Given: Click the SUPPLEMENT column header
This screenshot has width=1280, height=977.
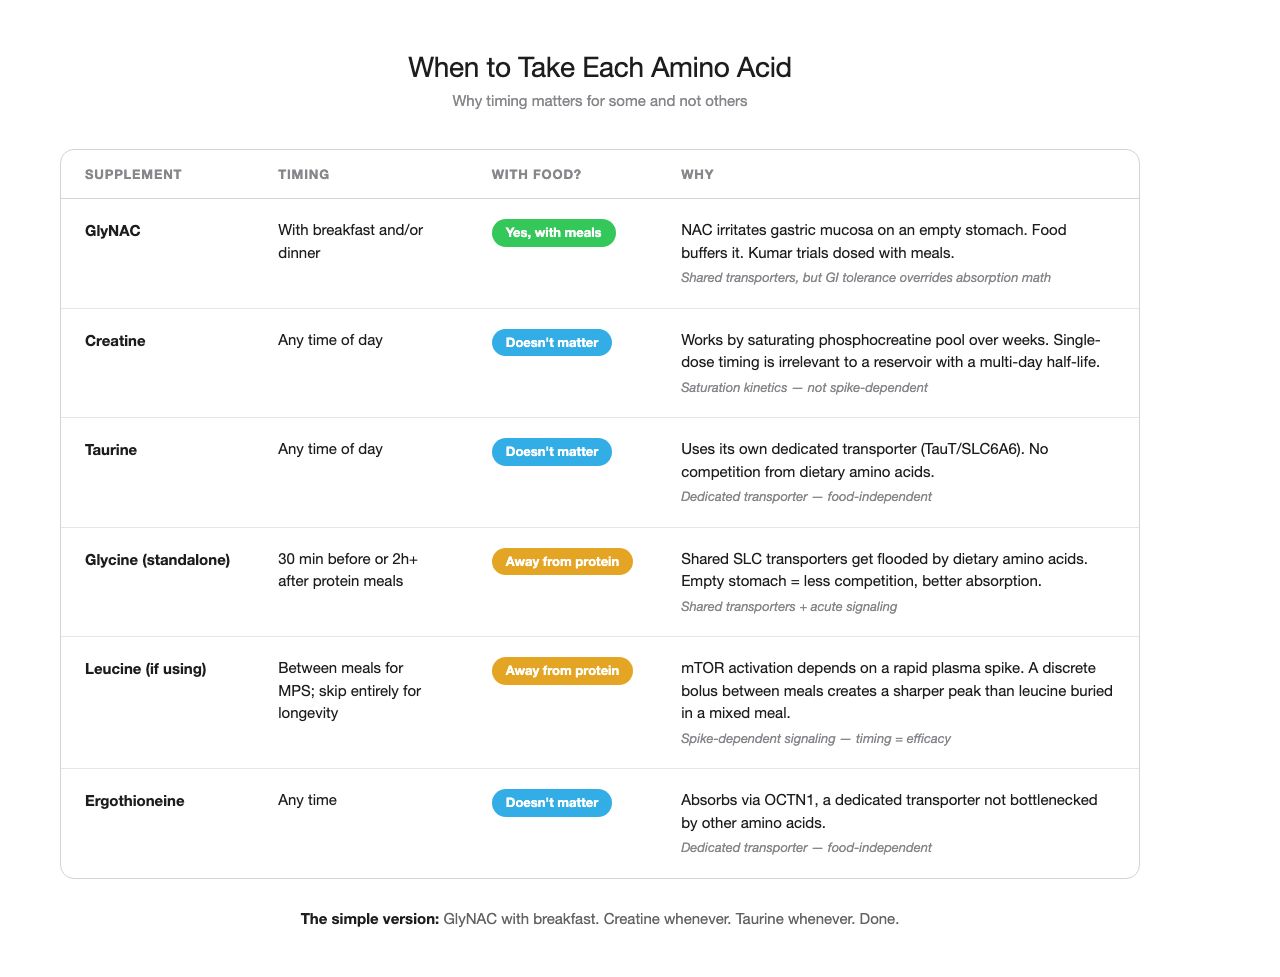Looking at the screenshot, I should 133,174.
